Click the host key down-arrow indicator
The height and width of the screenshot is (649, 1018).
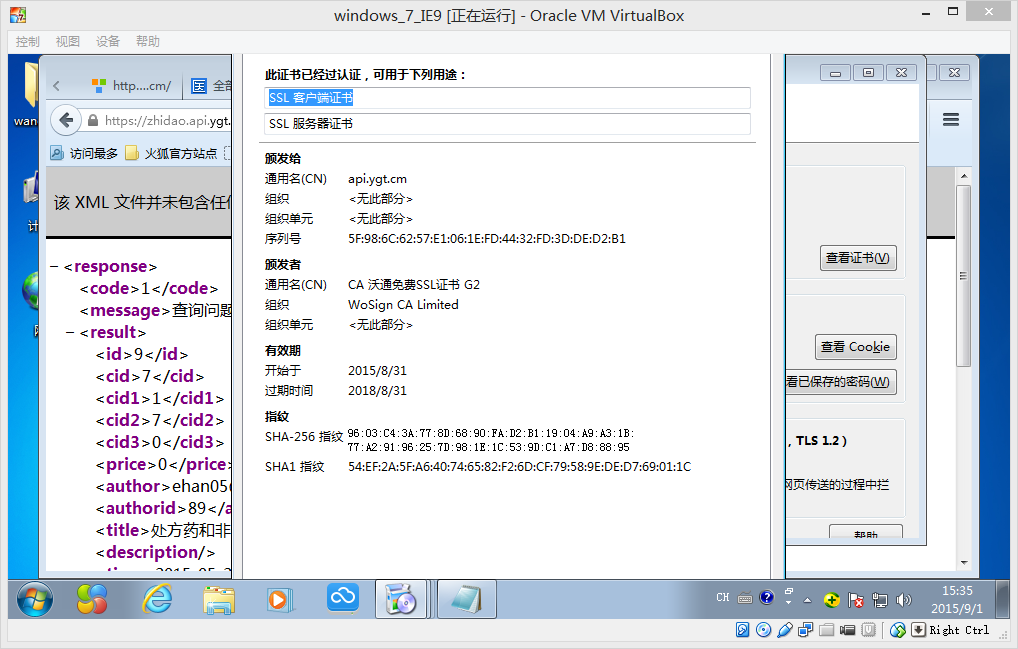pos(918,630)
